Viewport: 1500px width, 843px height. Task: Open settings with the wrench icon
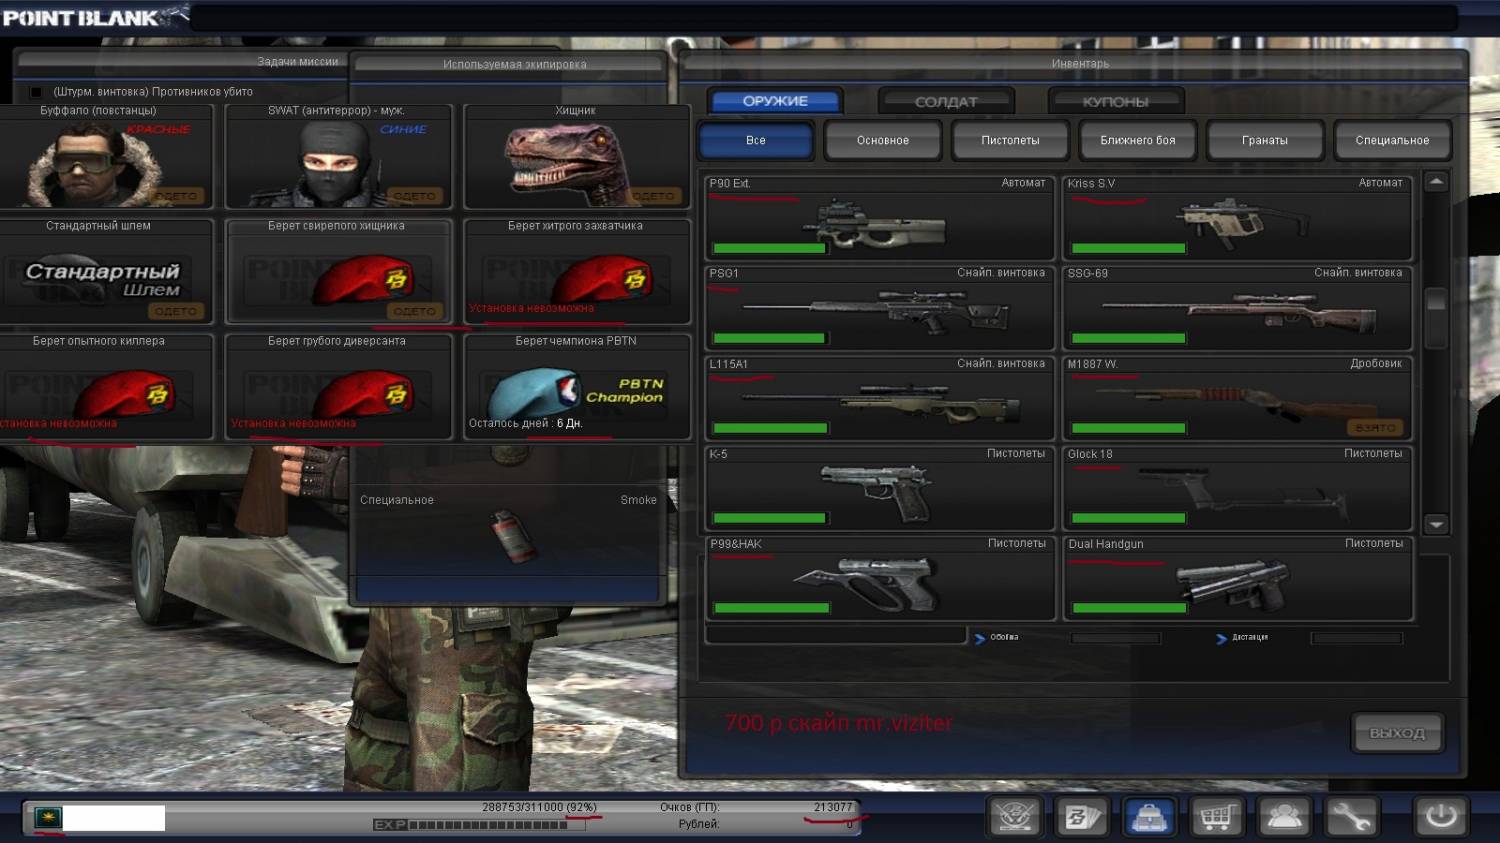click(1351, 817)
